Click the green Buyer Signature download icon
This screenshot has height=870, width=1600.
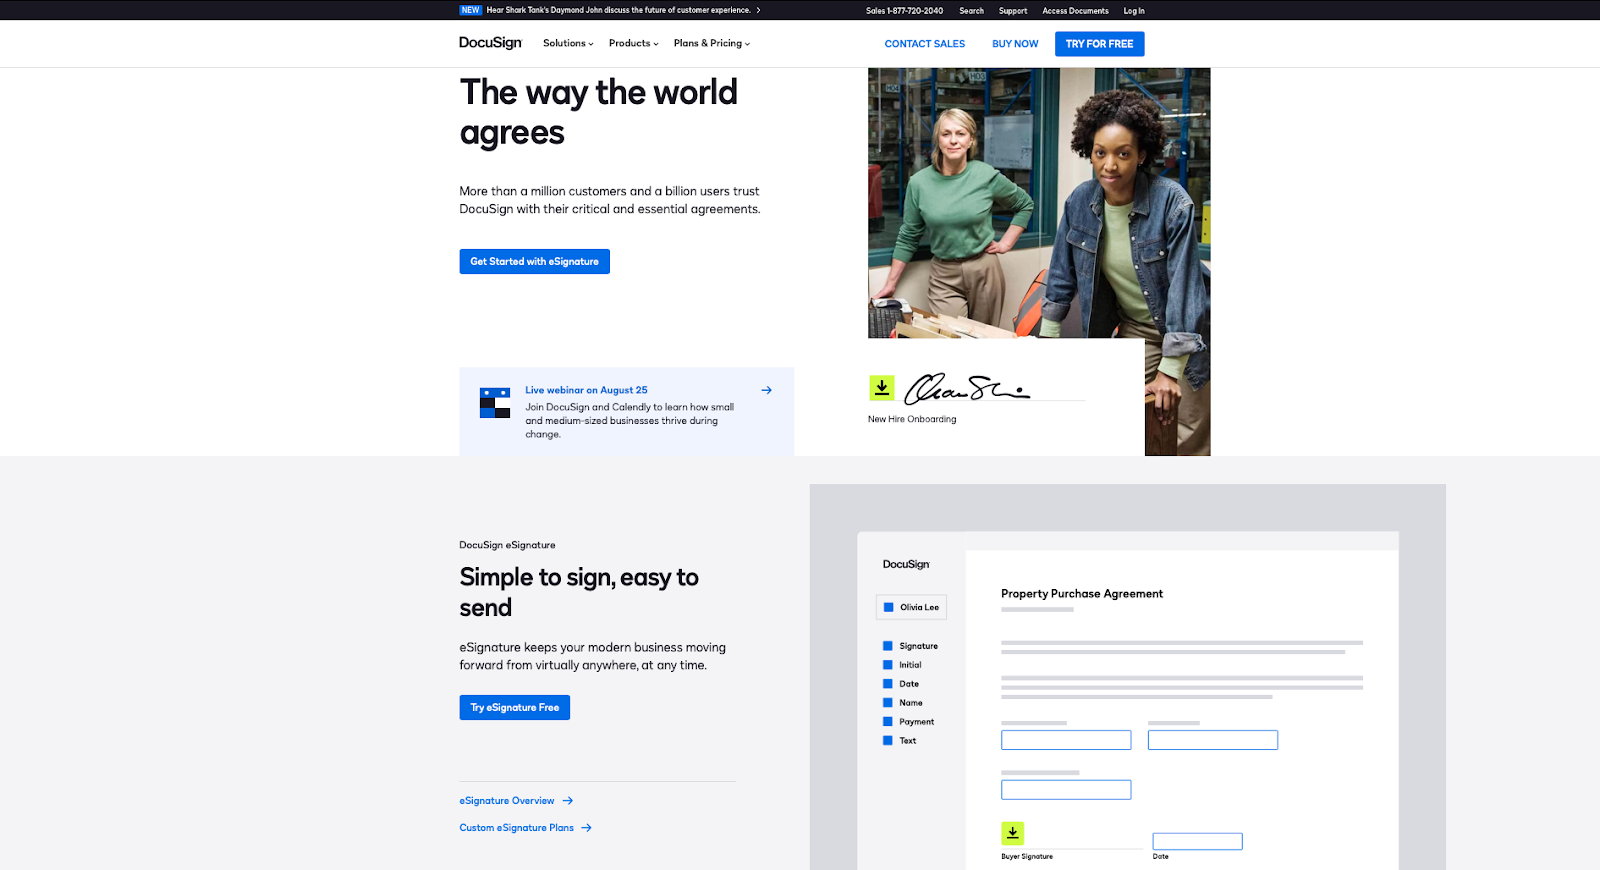click(x=1012, y=832)
